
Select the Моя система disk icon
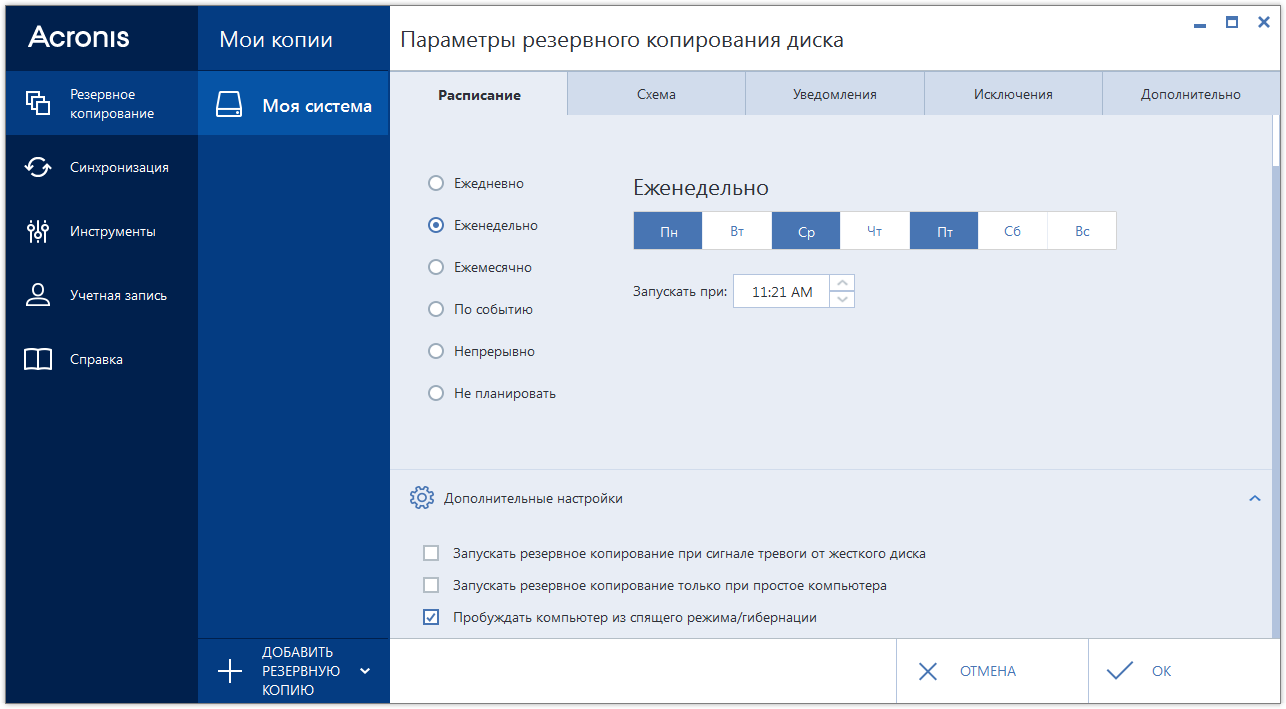point(230,106)
